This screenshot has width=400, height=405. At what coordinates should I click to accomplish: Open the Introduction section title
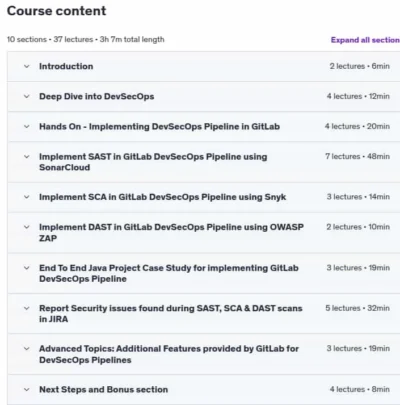[66, 66]
